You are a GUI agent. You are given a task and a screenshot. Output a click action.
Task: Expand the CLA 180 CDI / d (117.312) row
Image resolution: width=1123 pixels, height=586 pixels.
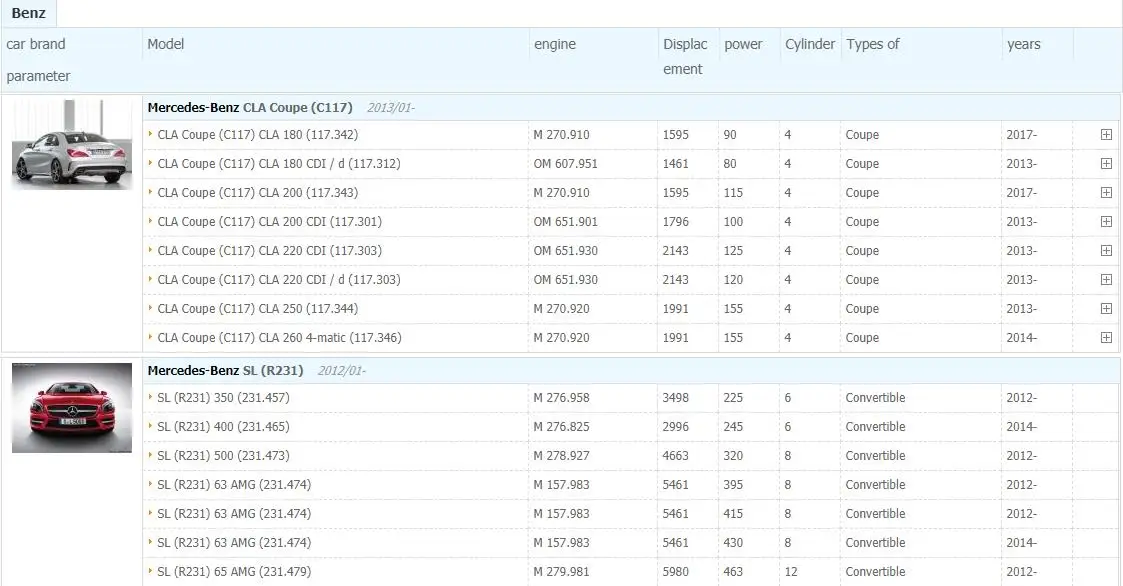[1106, 163]
